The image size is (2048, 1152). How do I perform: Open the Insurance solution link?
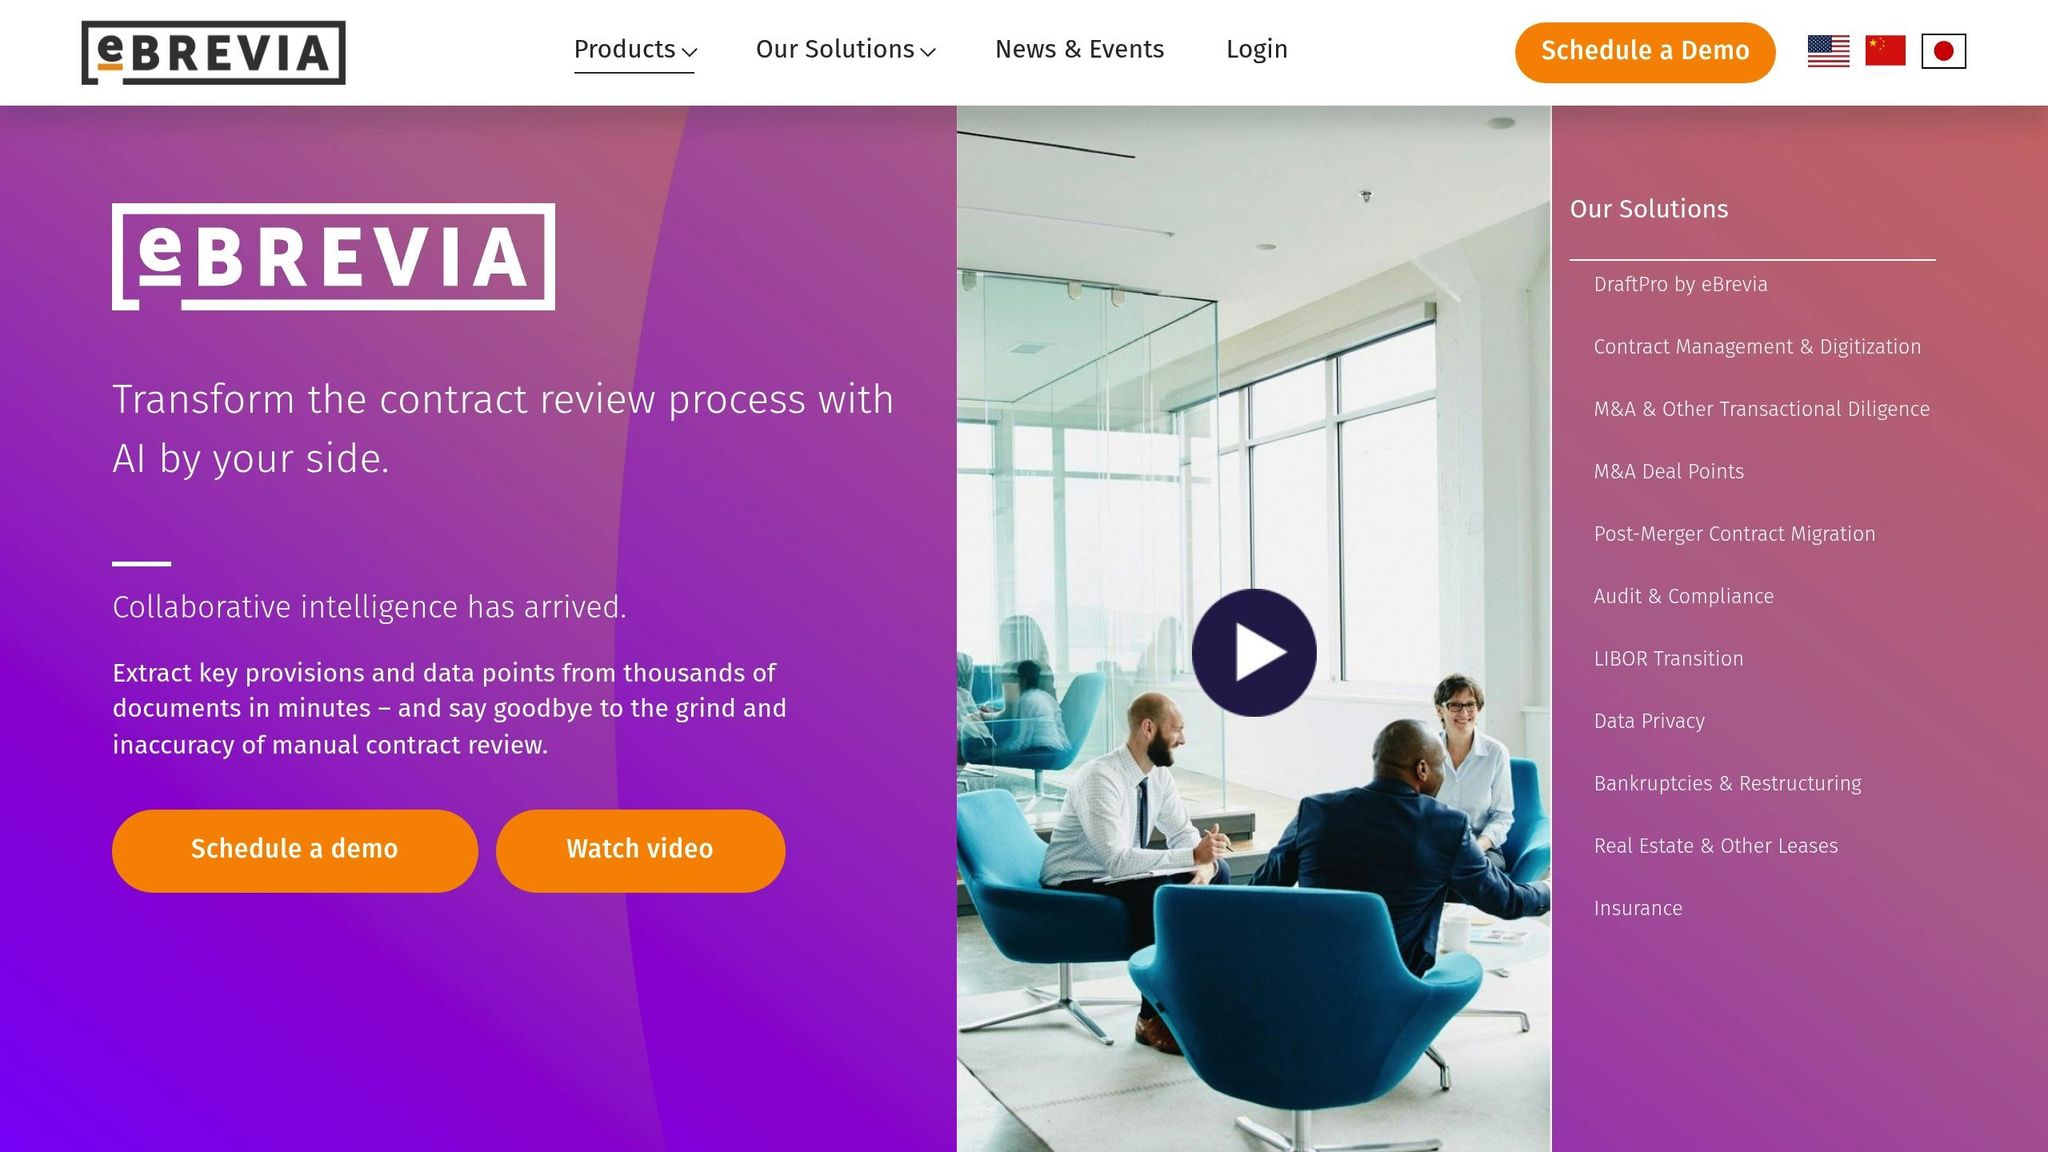(1637, 908)
